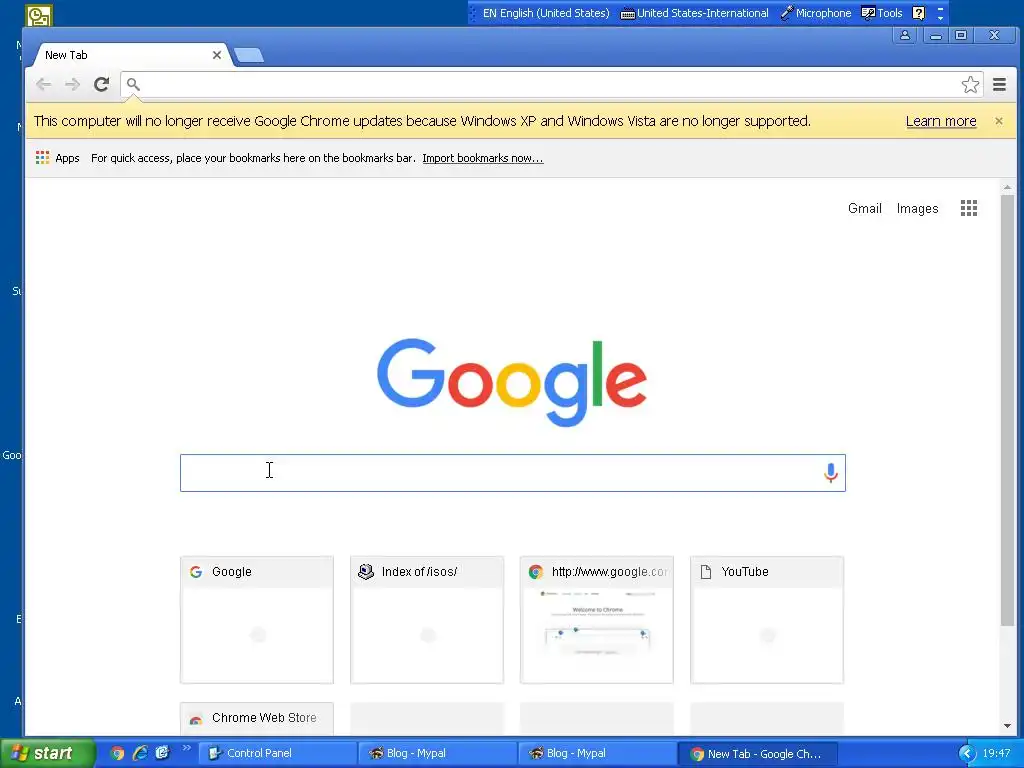Close the New Tab tab

217,55
